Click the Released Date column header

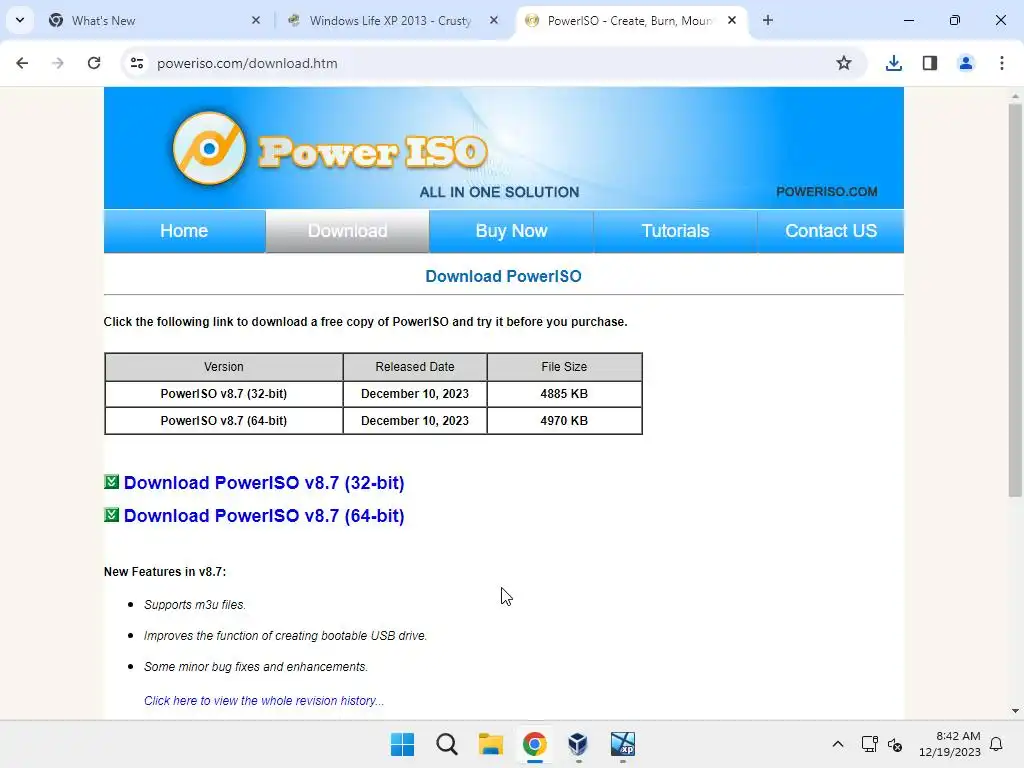click(x=415, y=367)
